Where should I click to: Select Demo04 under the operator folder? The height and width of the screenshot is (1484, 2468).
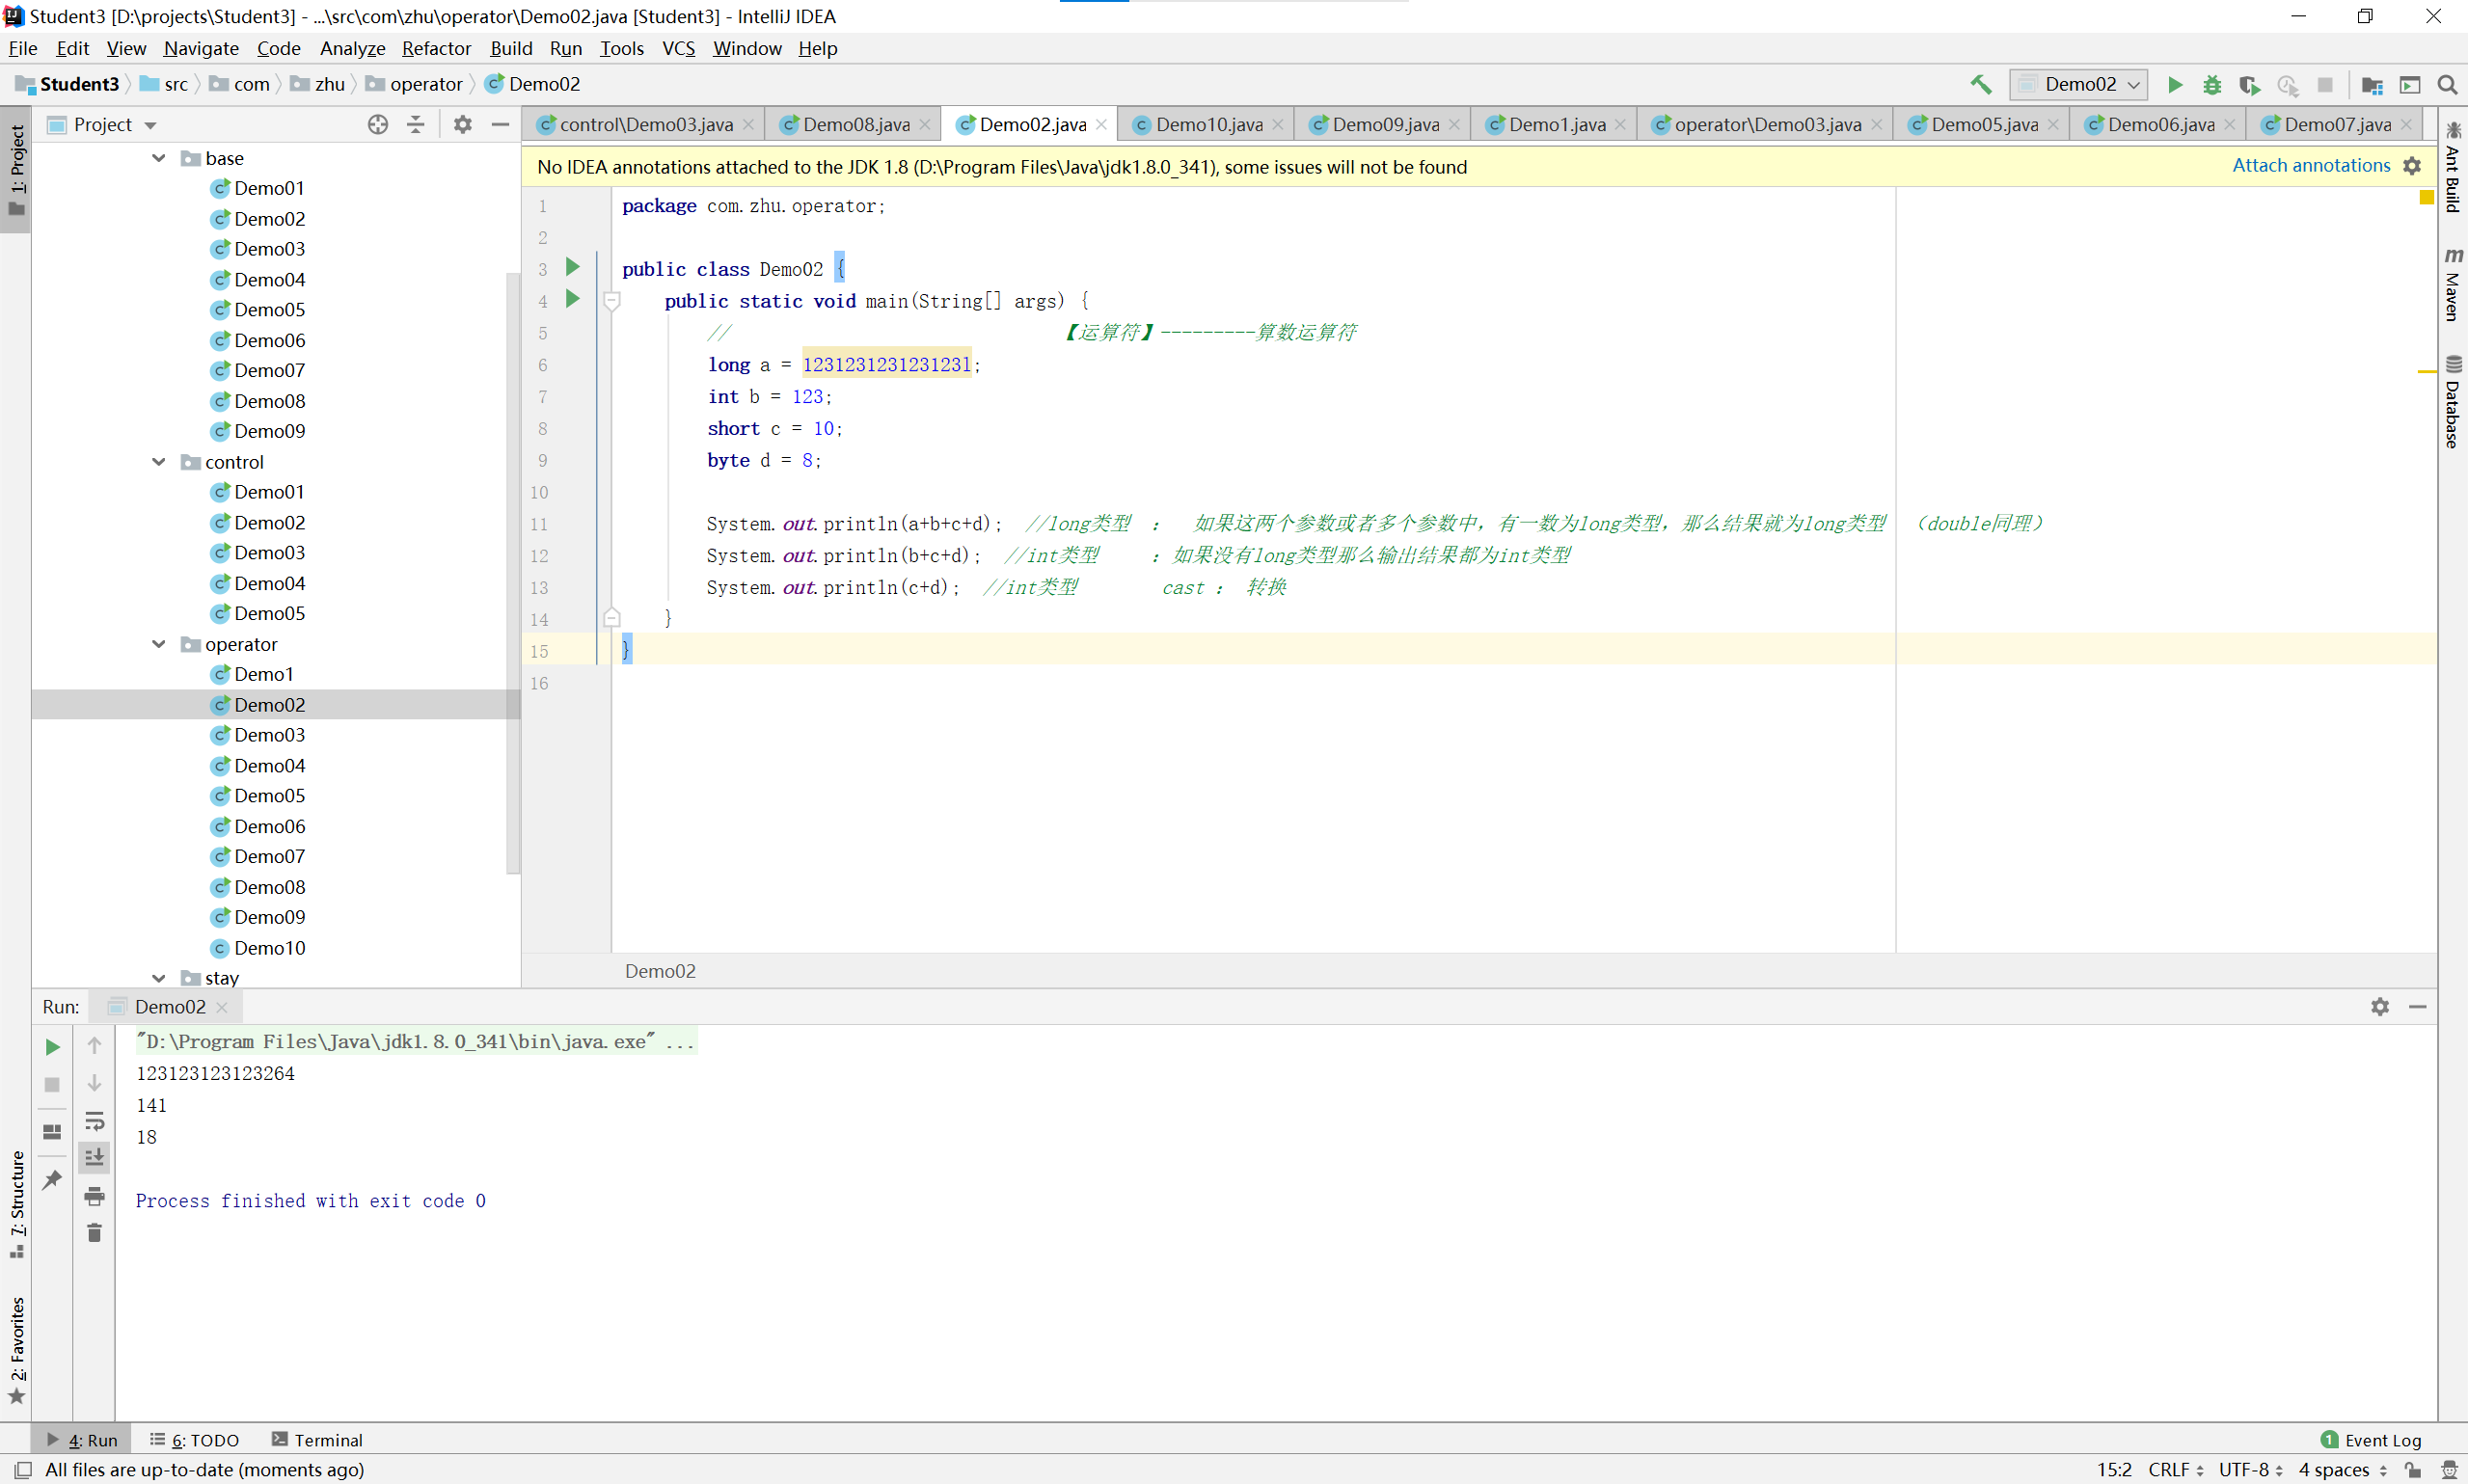[269, 765]
